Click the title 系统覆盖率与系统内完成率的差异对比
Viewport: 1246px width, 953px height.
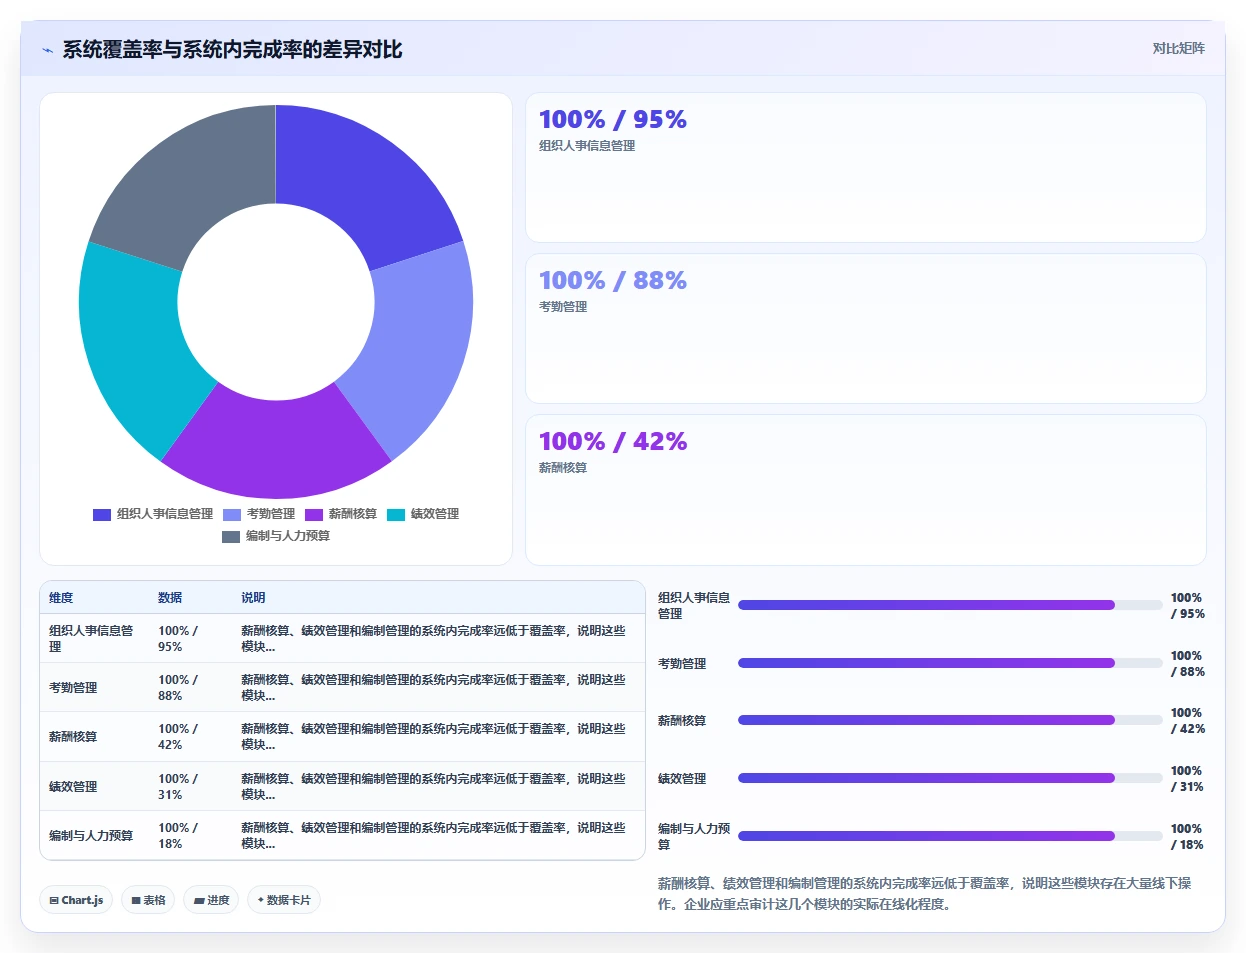pos(232,50)
